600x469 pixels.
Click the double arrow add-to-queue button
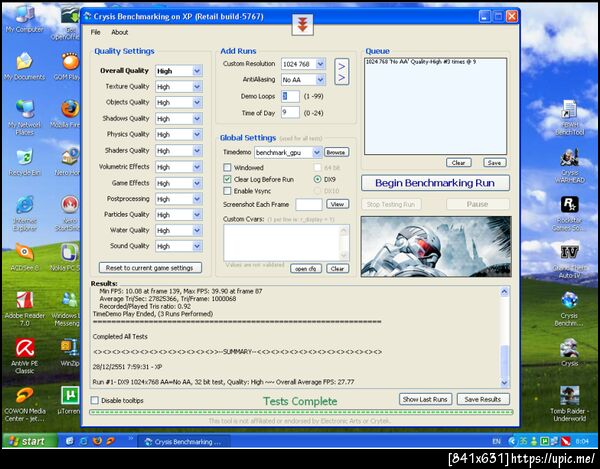click(342, 72)
